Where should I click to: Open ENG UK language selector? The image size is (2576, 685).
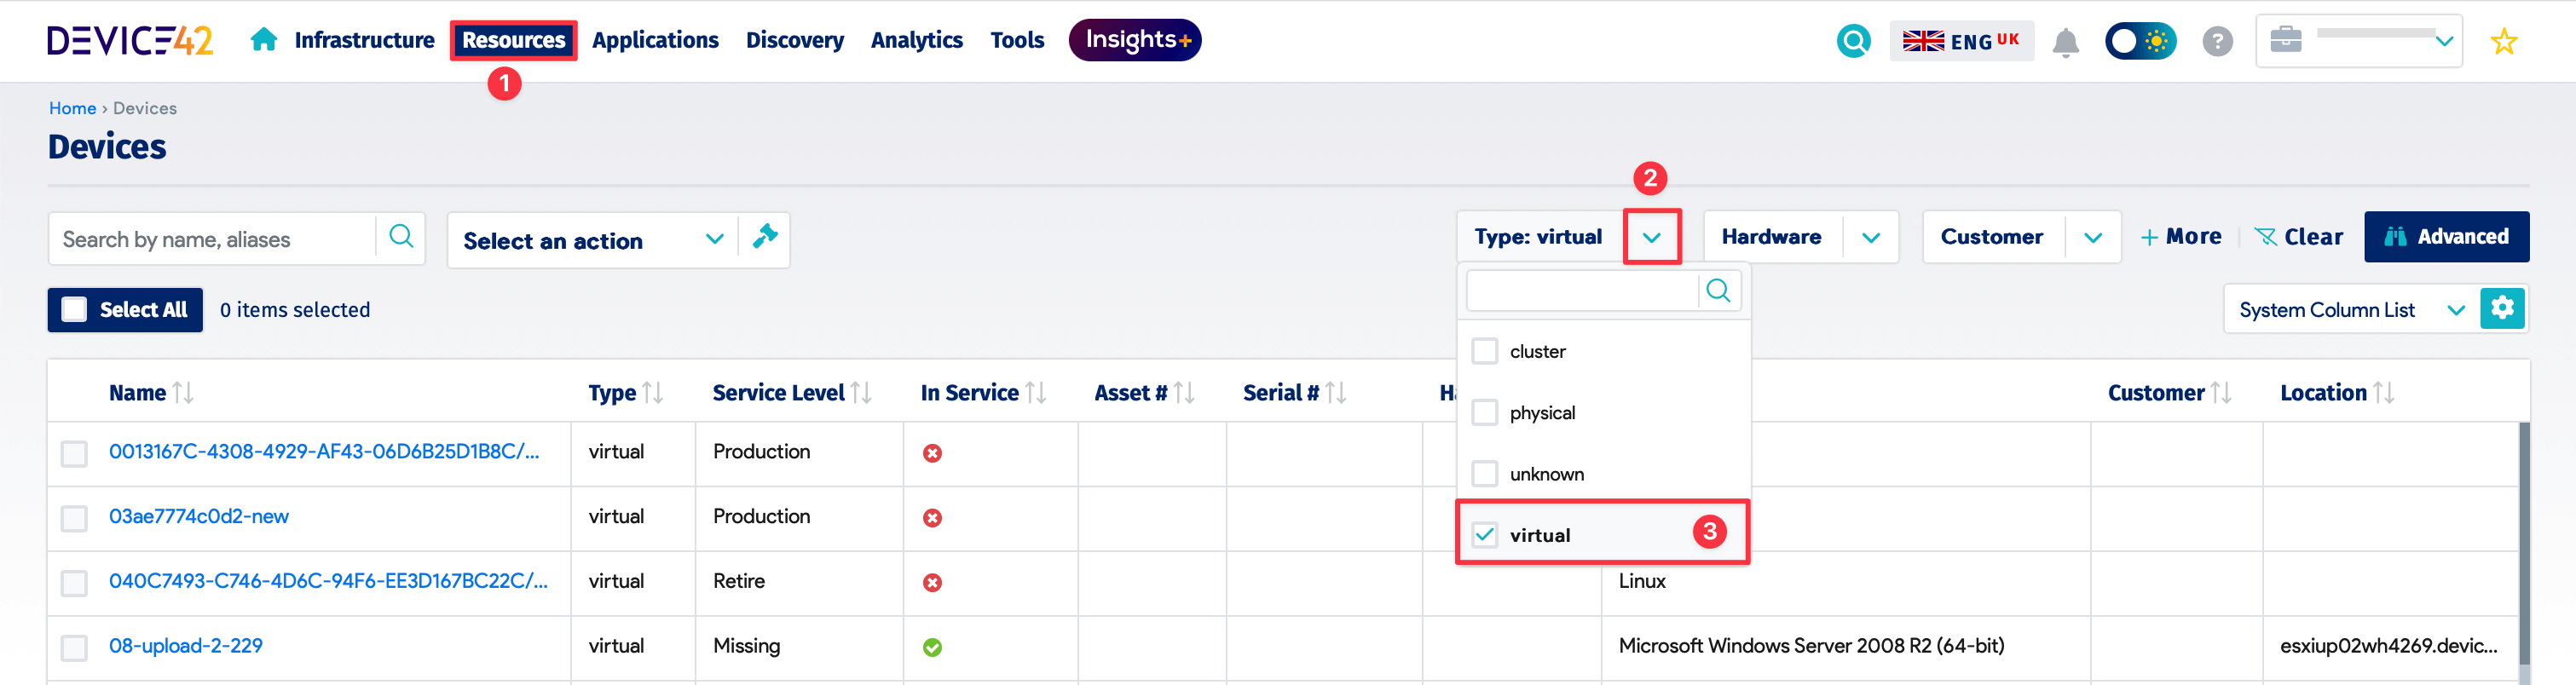pyautogui.click(x=1961, y=41)
